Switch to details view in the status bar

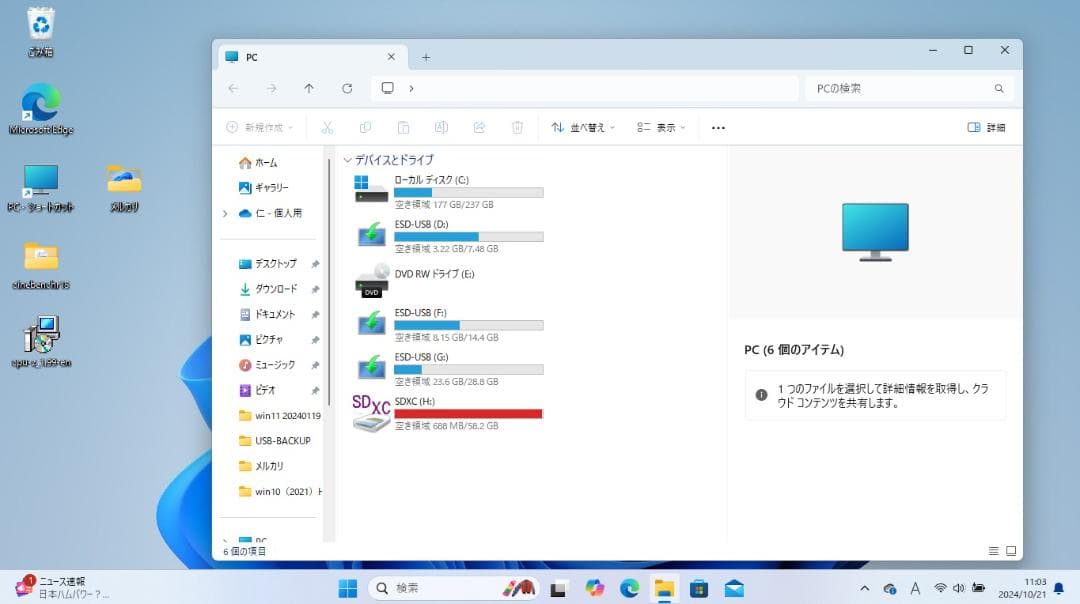(x=993, y=549)
